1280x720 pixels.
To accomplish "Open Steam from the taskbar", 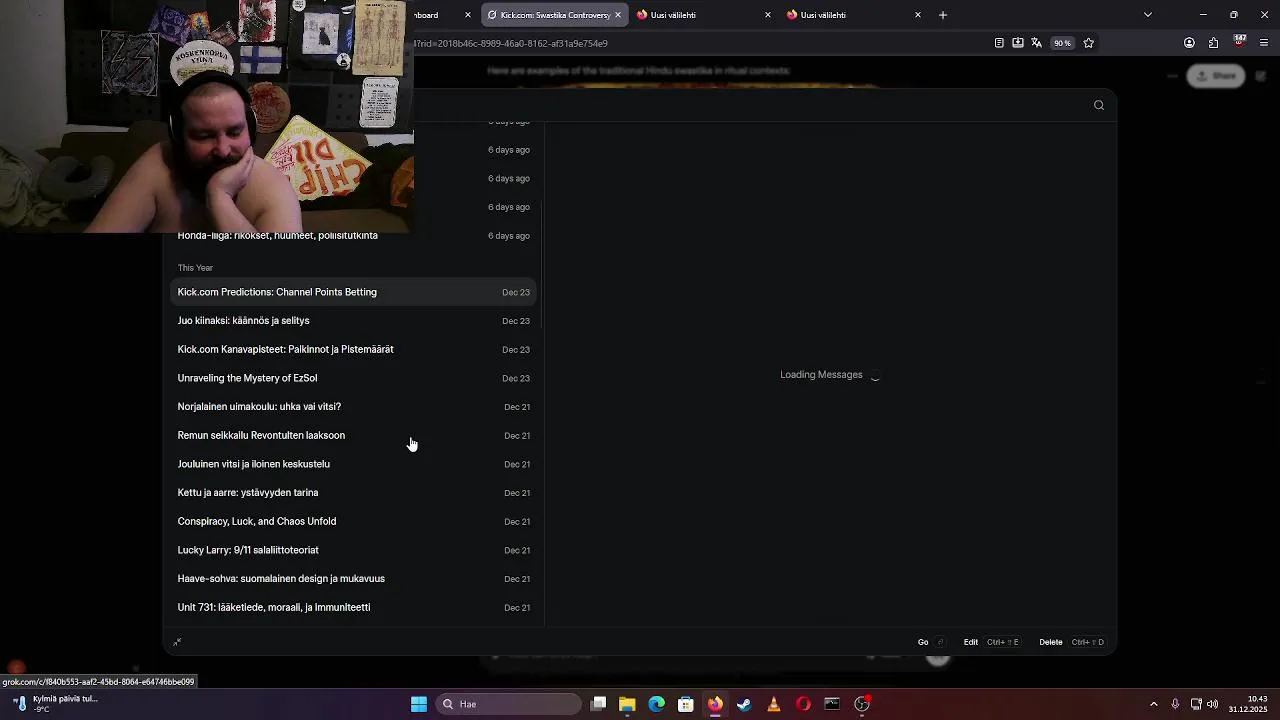I will (744, 704).
